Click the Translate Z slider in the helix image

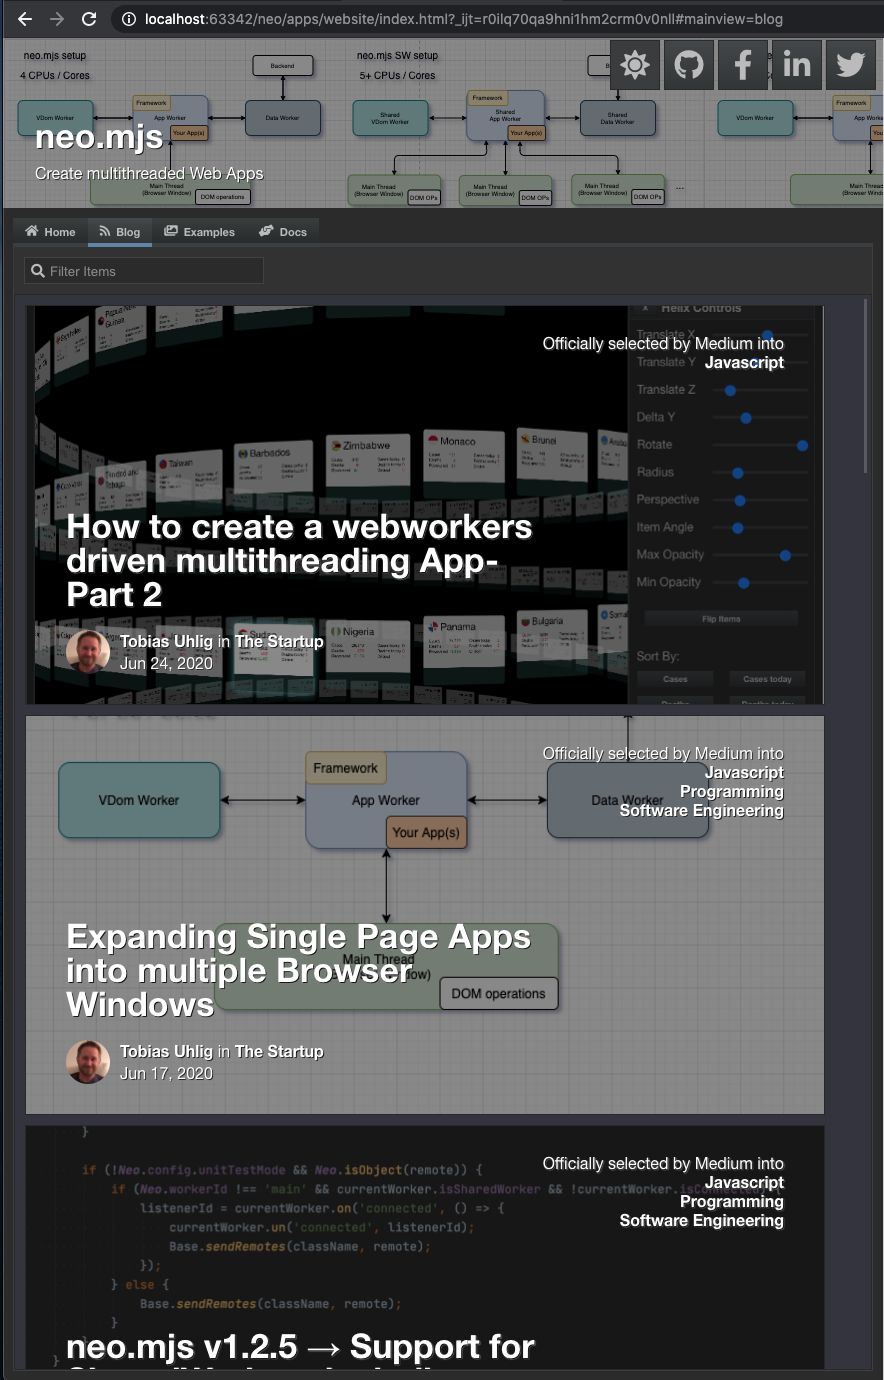coord(760,390)
